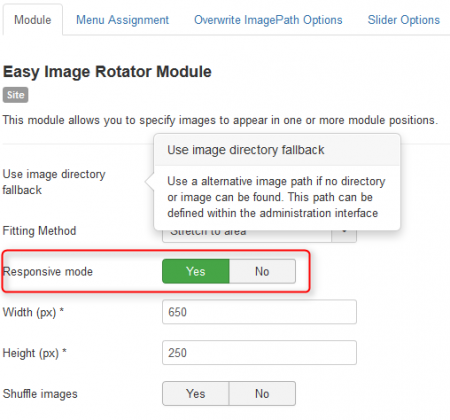The height and width of the screenshot is (420, 450).
Task: Click the Responsive mode label
Action: point(48,272)
